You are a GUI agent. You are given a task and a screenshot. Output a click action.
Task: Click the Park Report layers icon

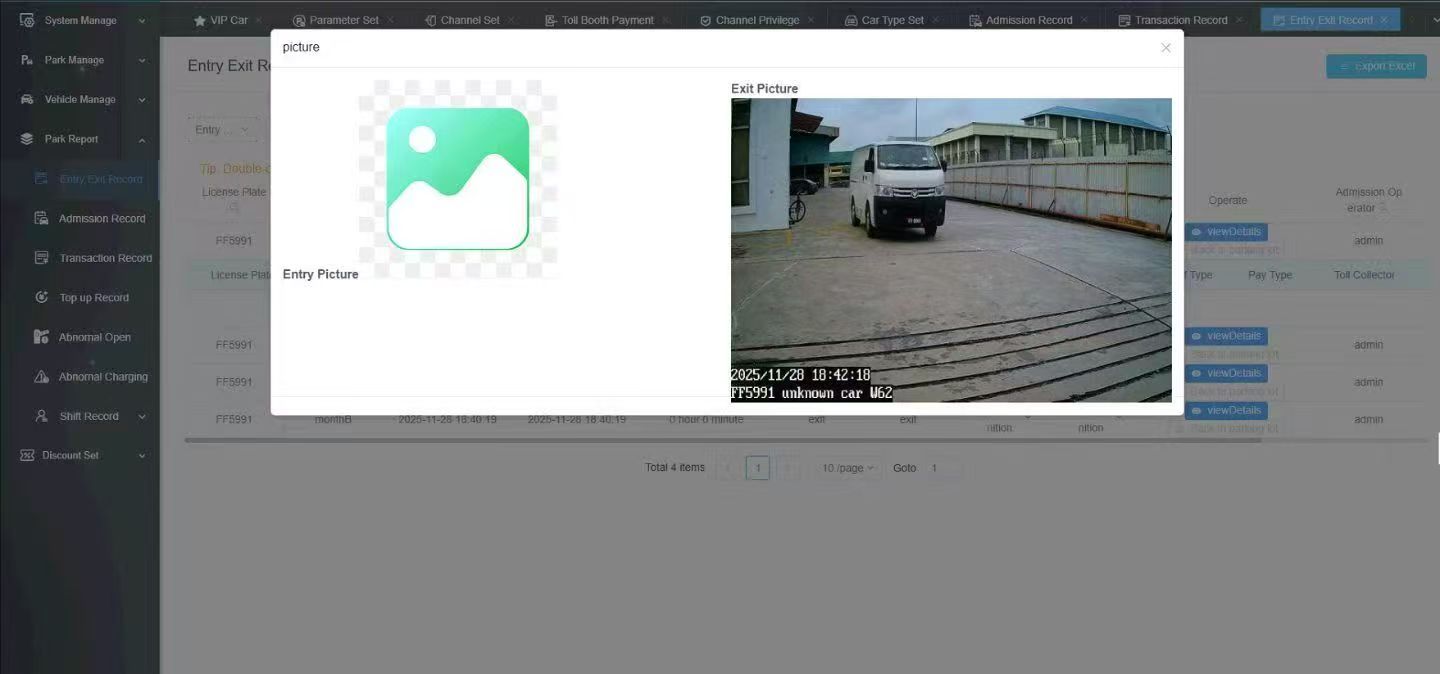click(27, 139)
